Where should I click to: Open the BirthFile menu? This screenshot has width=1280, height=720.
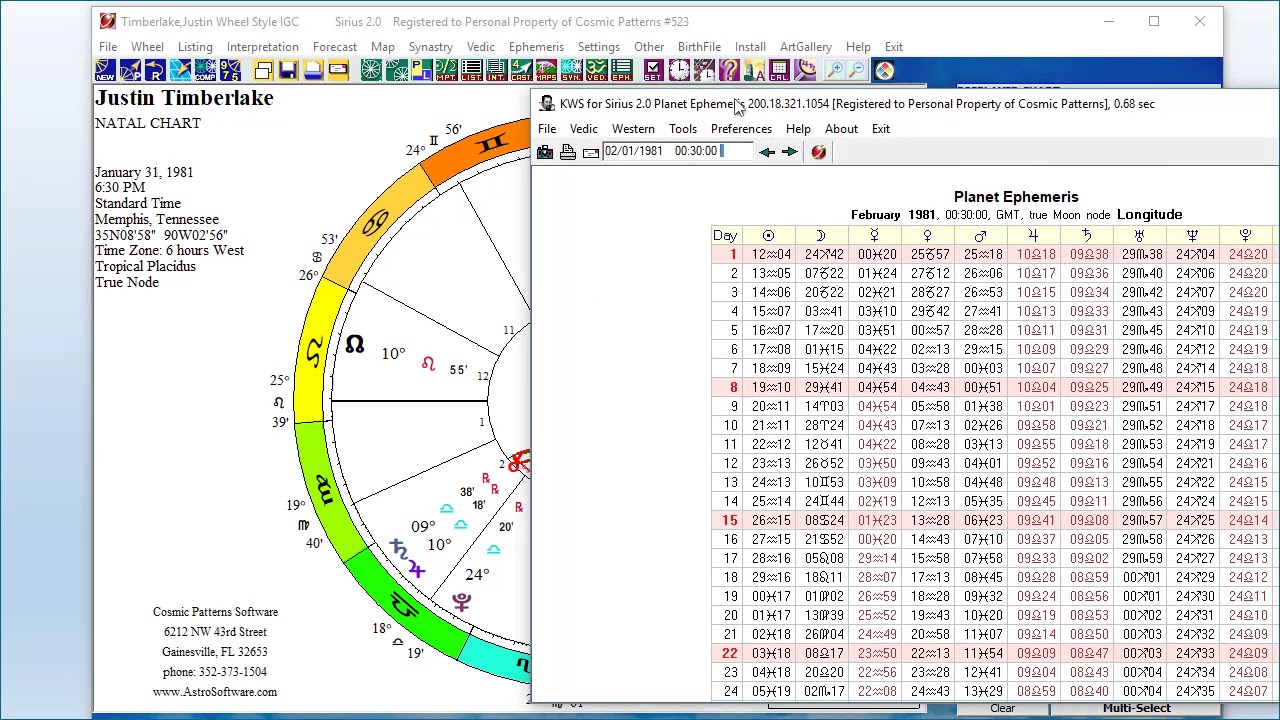click(x=699, y=47)
